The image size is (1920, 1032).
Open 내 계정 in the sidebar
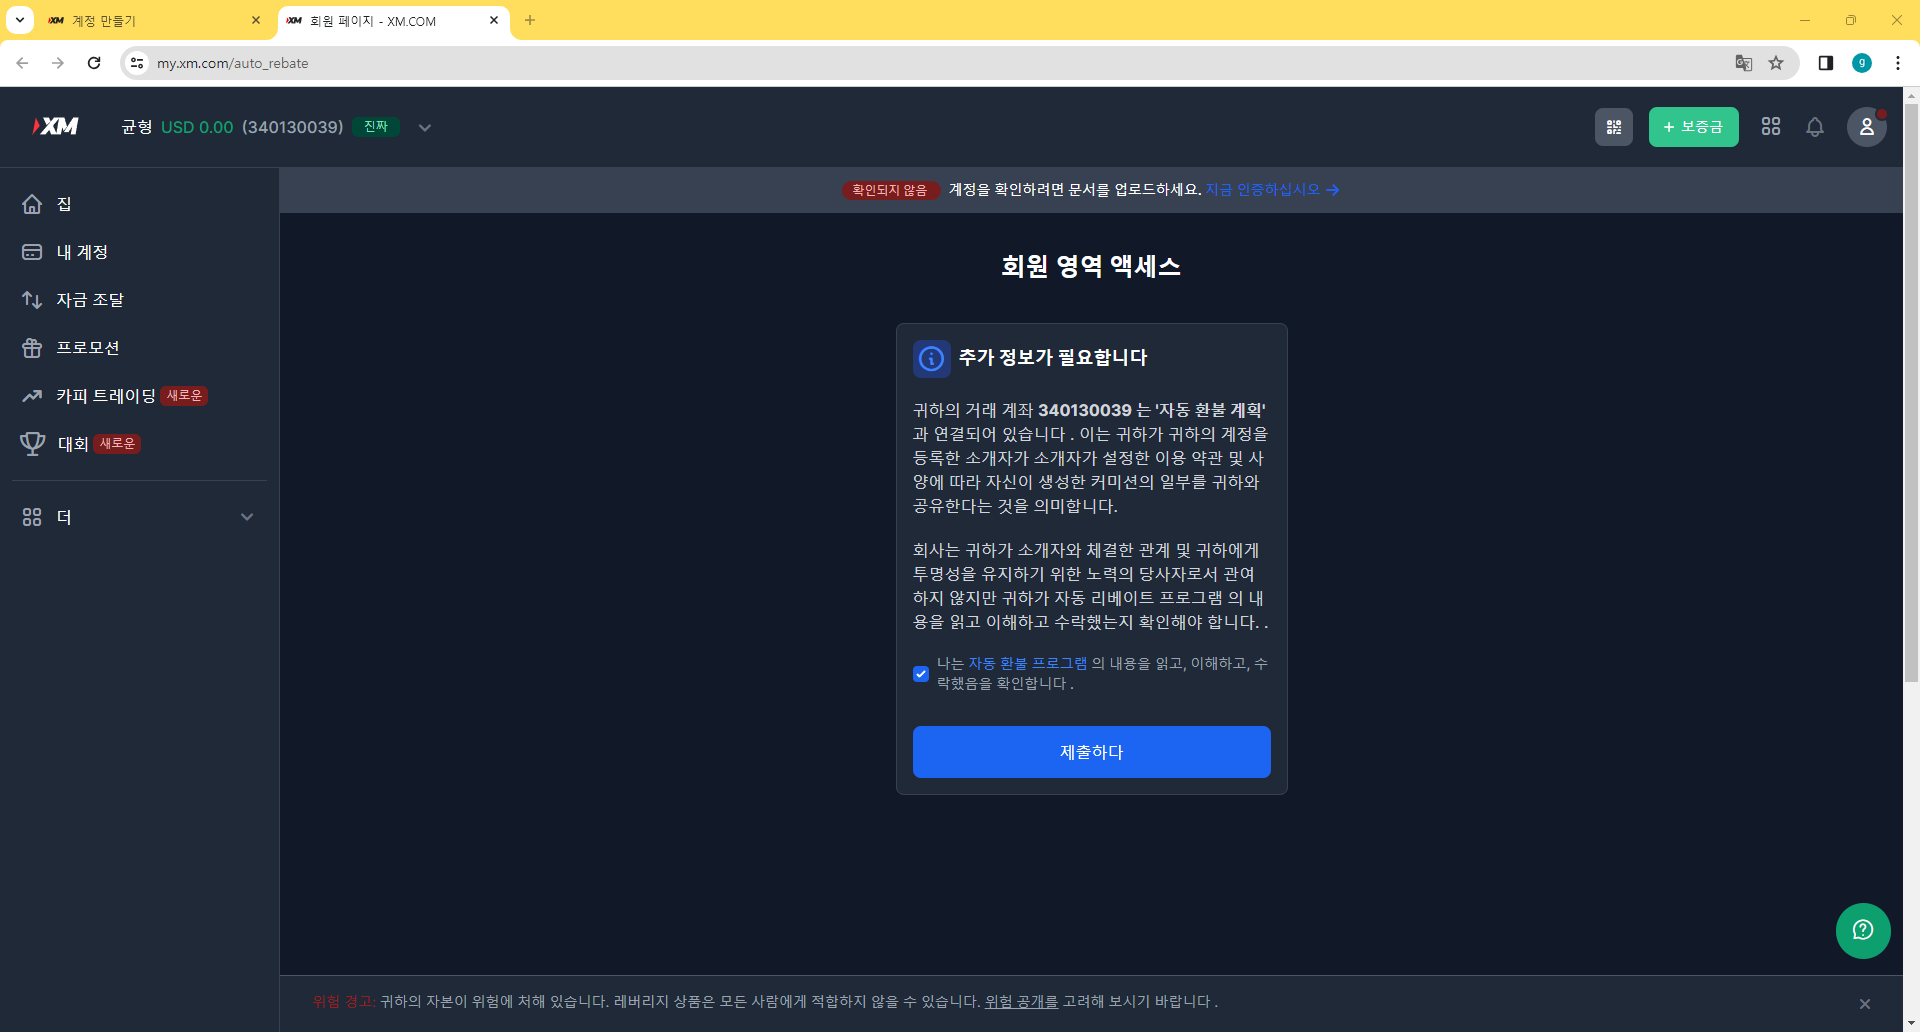point(82,252)
